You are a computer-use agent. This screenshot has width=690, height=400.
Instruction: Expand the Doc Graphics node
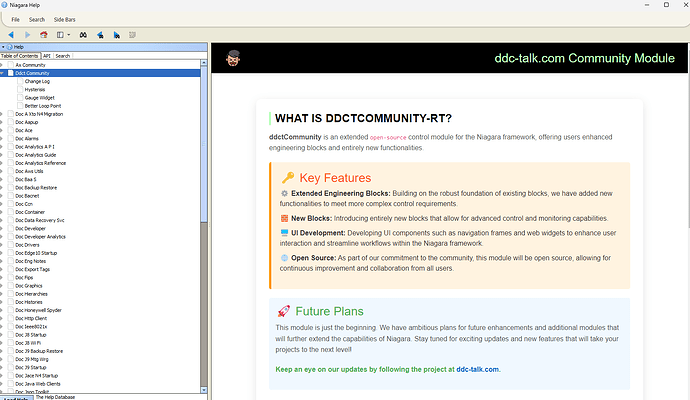2,286
